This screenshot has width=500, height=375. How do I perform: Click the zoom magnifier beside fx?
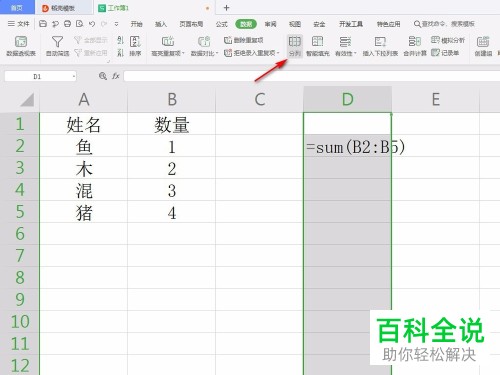click(x=103, y=76)
